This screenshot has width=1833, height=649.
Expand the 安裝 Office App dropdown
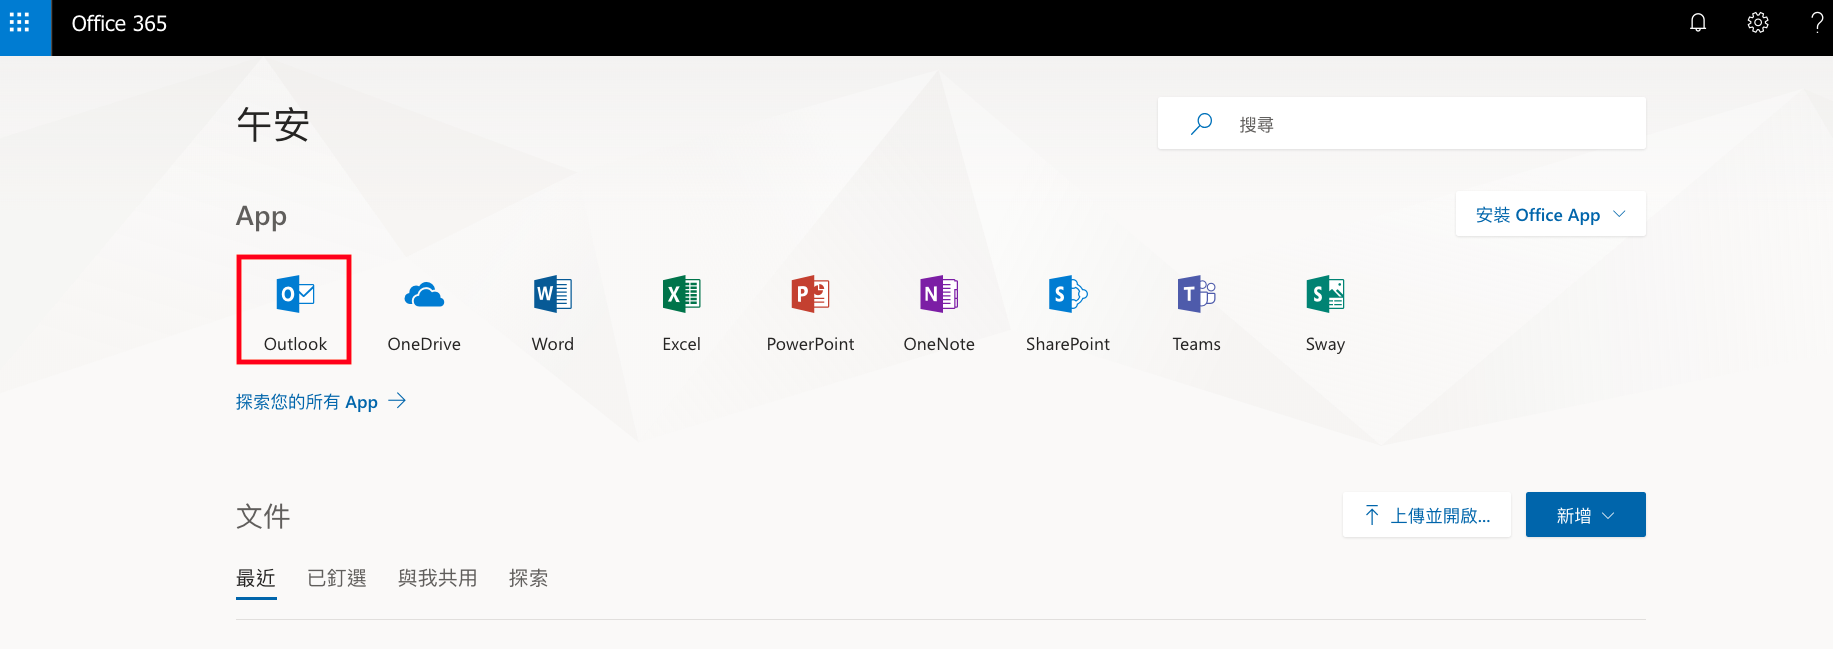point(1550,214)
